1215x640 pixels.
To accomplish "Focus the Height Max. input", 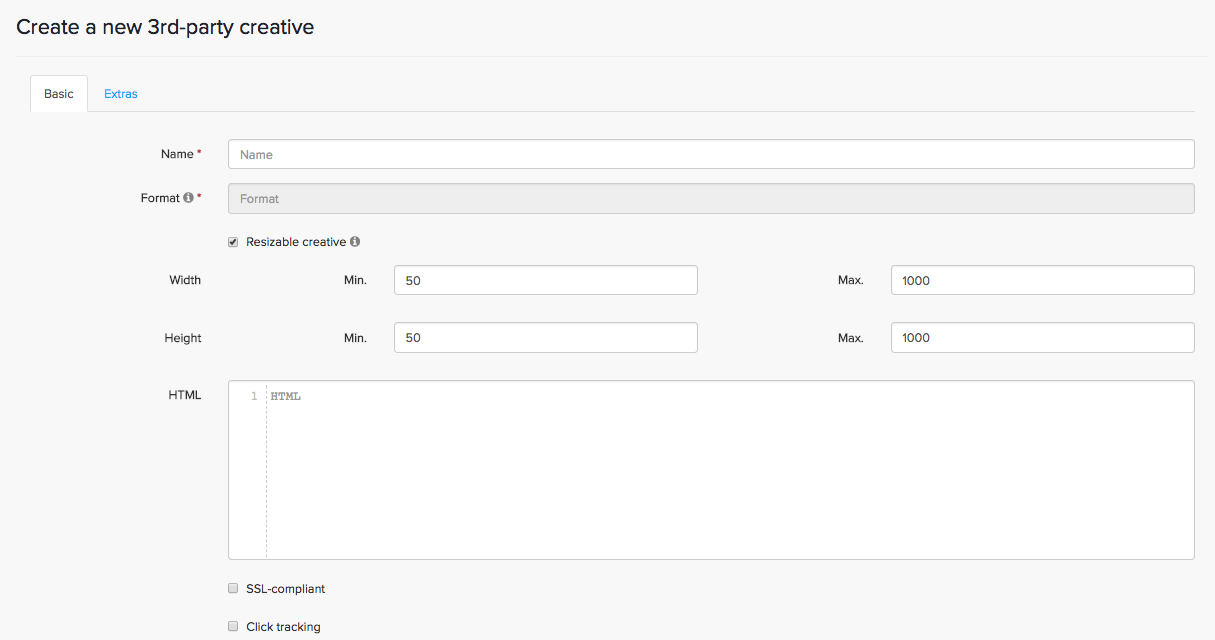I will pos(1041,338).
